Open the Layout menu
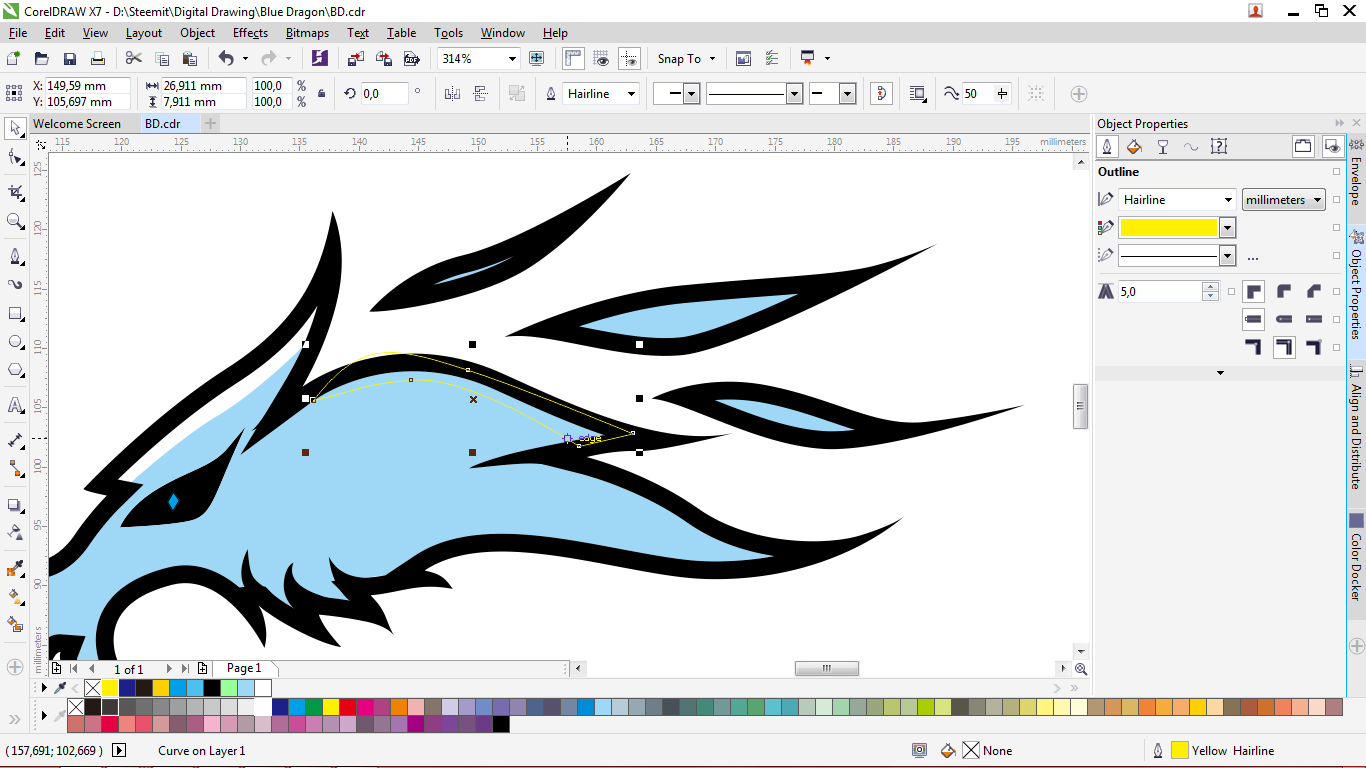The height and width of the screenshot is (768, 1366). (144, 33)
